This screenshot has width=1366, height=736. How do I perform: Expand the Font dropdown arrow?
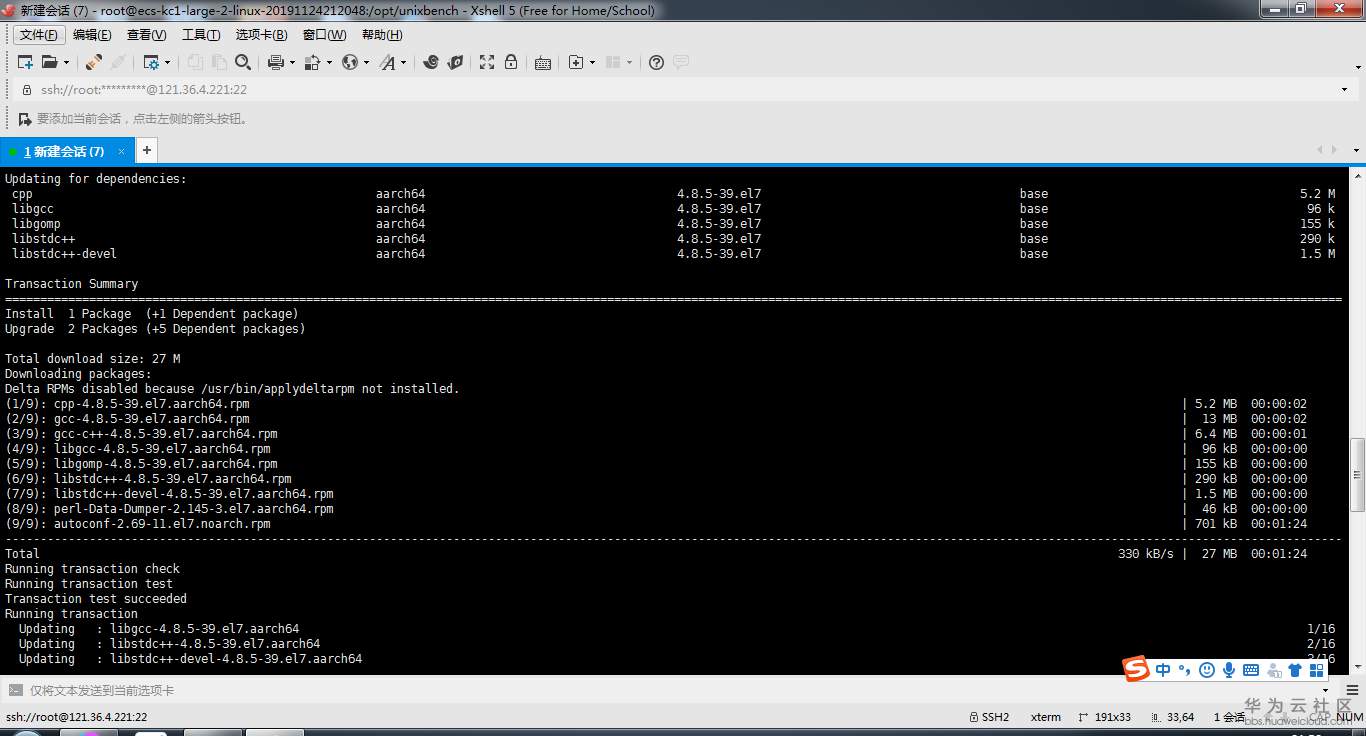[404, 62]
